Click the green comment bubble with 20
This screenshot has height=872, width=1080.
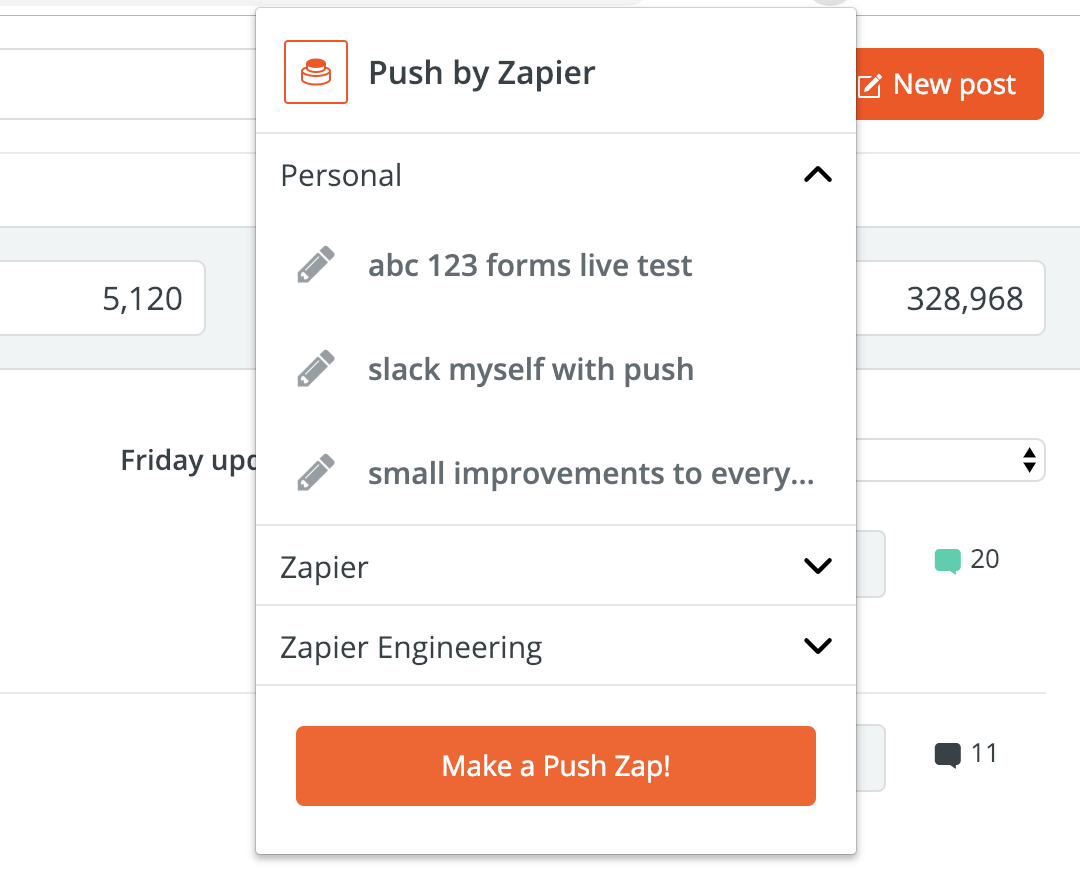(947, 560)
